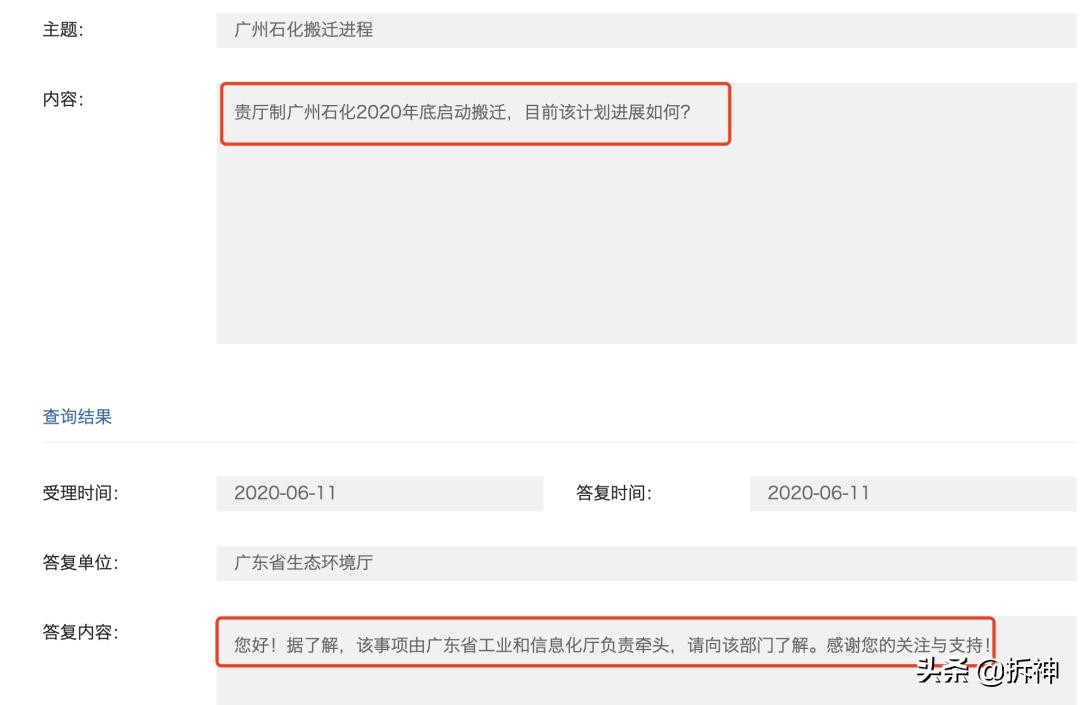Screen dimensions: 1080x705
Task: Click the 答复时间 label
Action: pyautogui.click(x=614, y=493)
